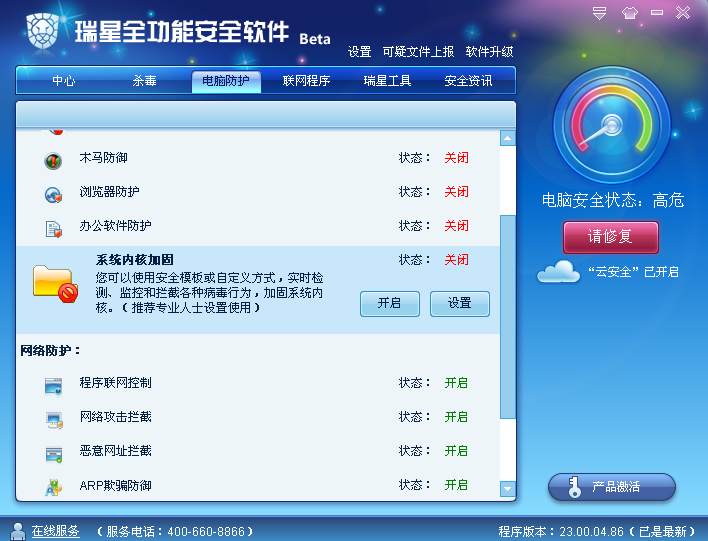708x541 pixels.
Task: Click the 开启 status of ARP欺骗防御
Action: point(456,485)
